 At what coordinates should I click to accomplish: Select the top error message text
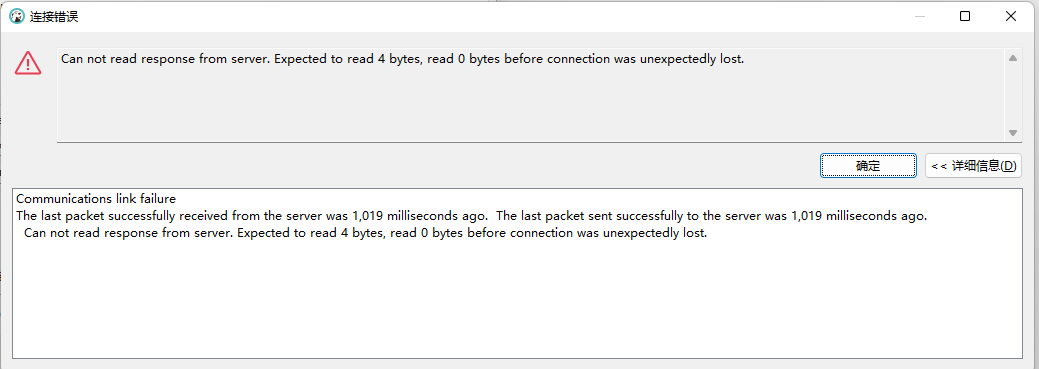(402, 59)
